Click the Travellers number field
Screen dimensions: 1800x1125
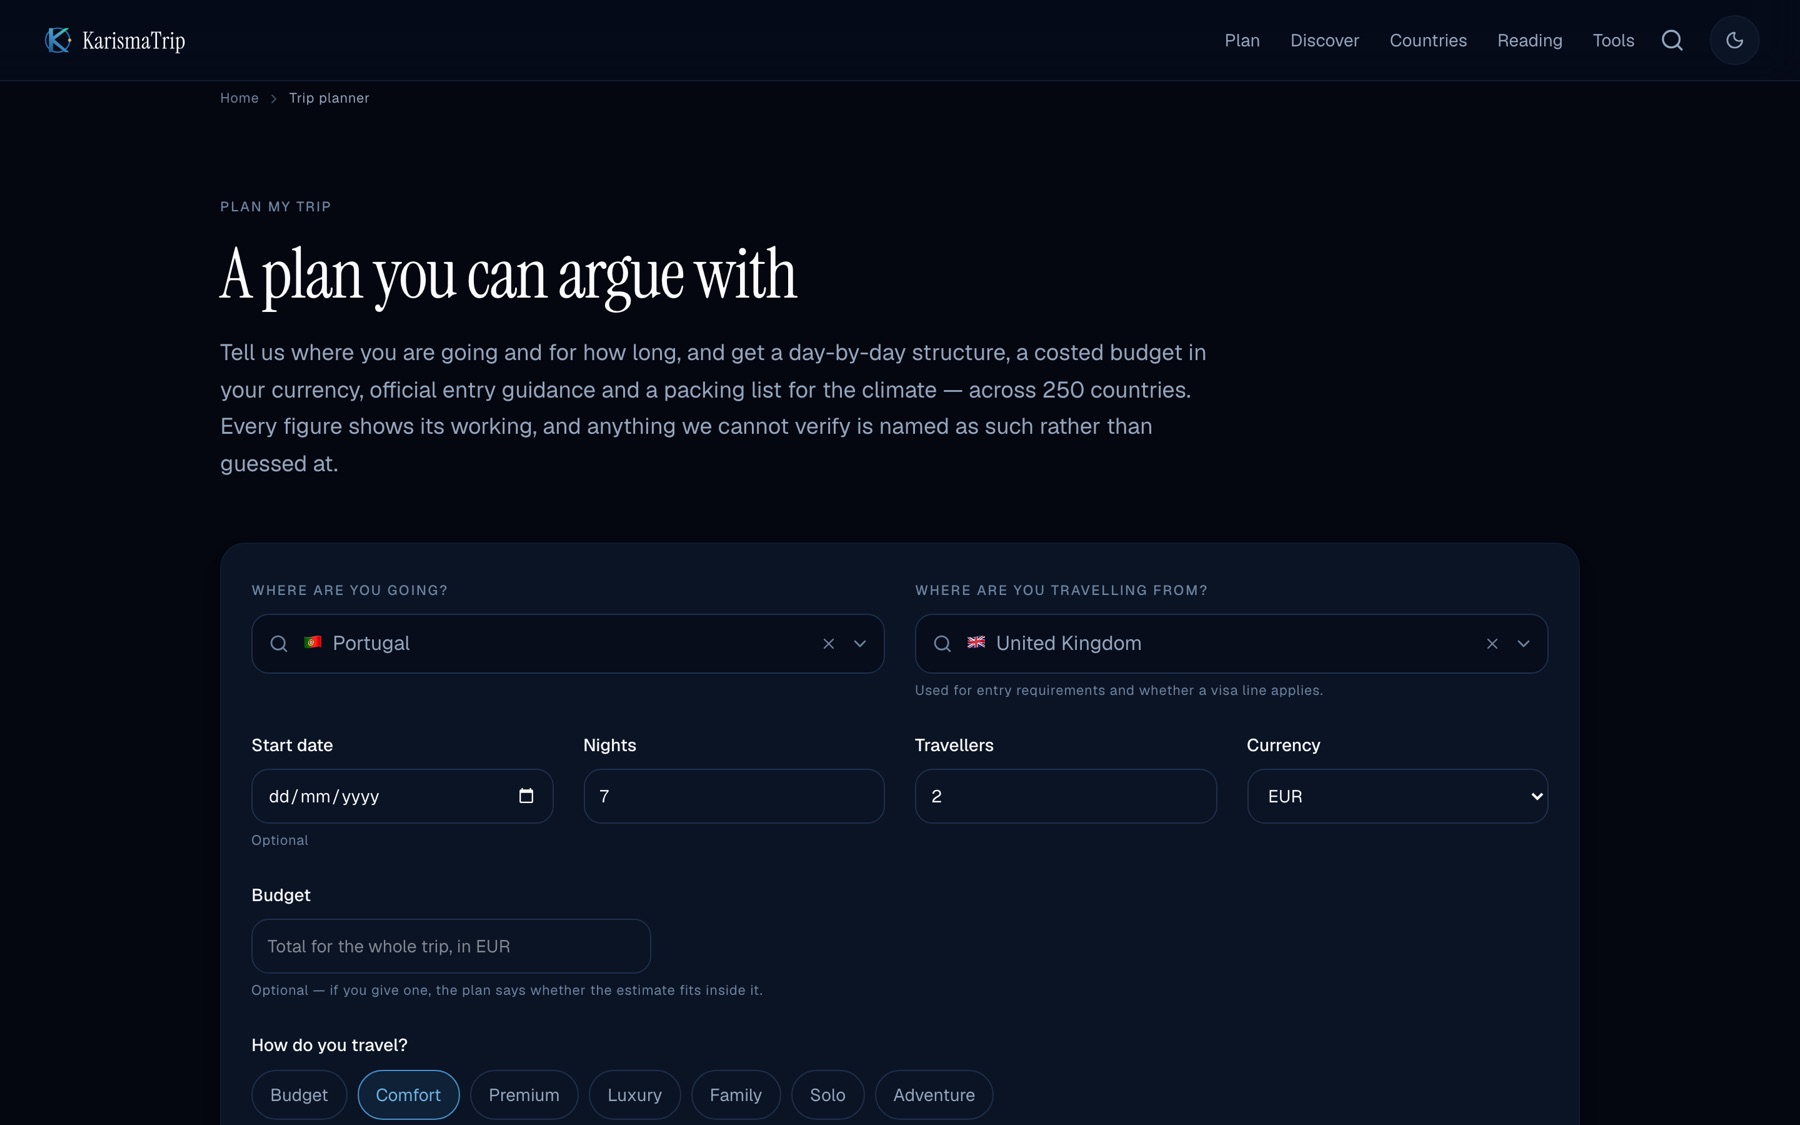point(1065,796)
